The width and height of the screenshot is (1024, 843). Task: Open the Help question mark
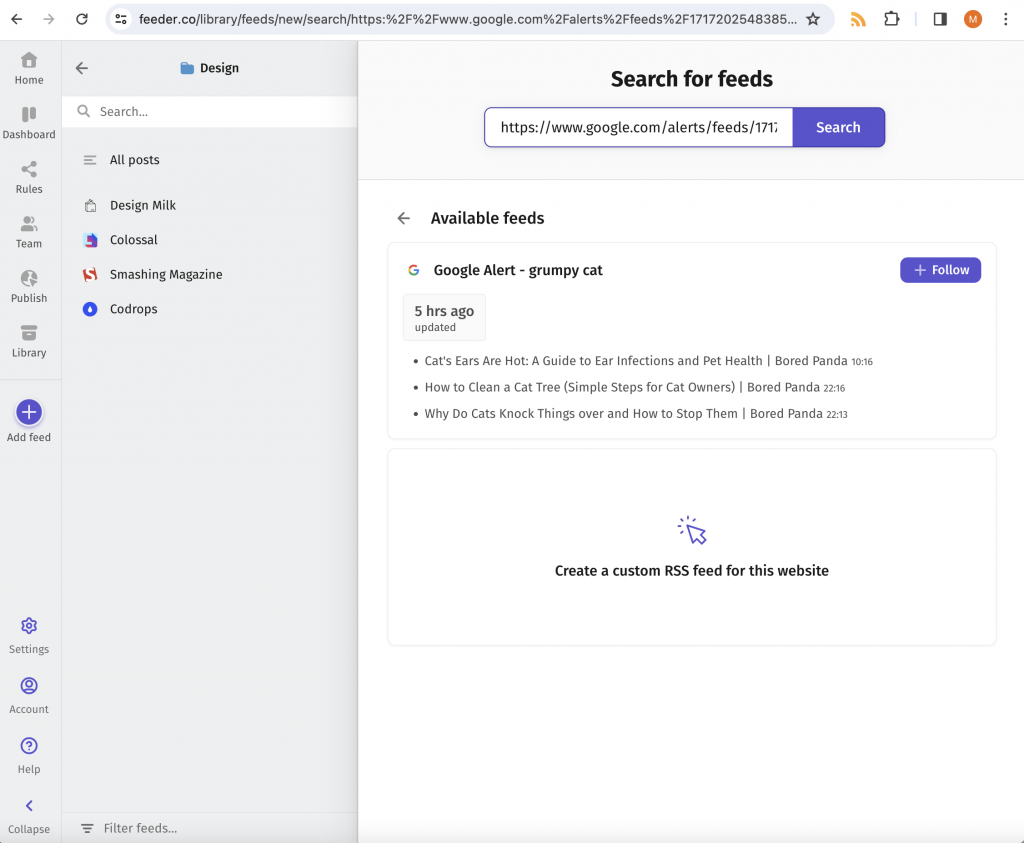click(29, 746)
